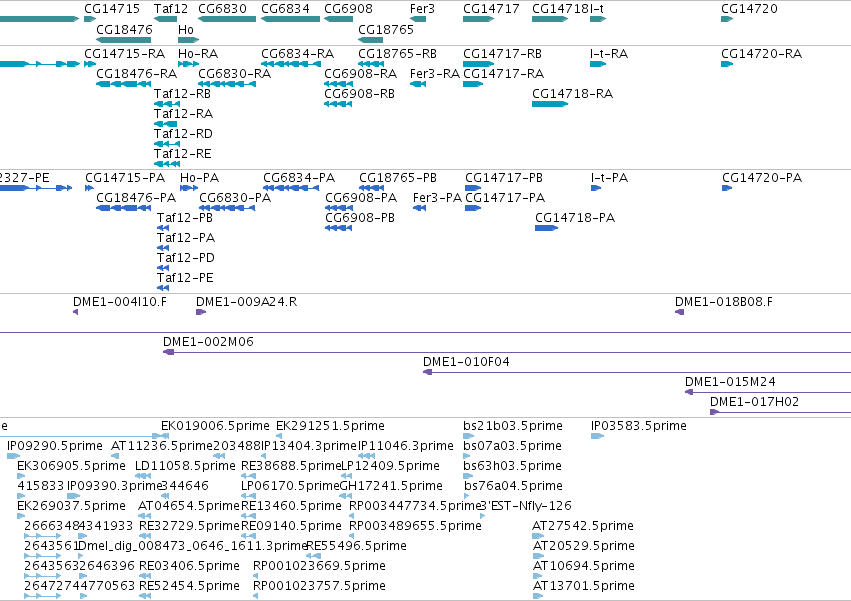
Task: Click the CG14717 gene label
Action: tap(491, 9)
